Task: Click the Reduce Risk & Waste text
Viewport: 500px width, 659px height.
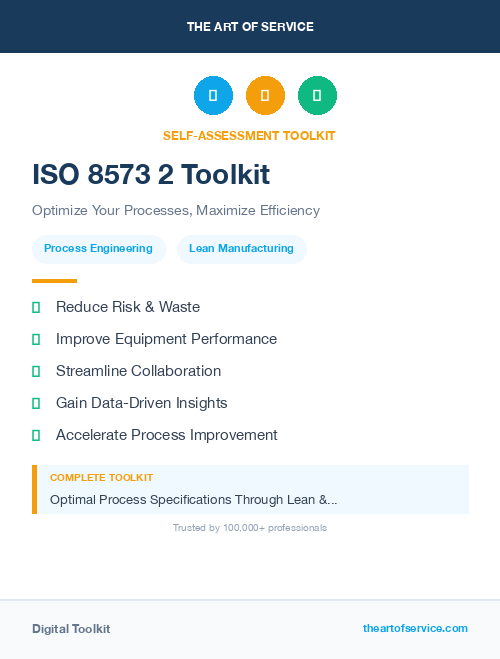Action: pos(128,307)
